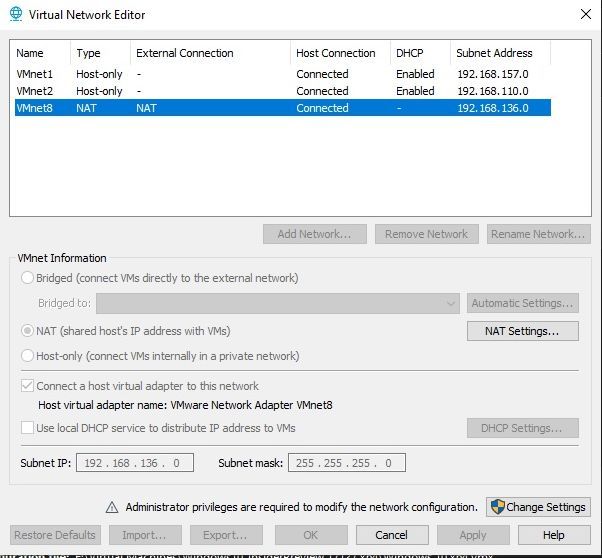Open DHCP Settings dialog
Screen dimensions: 602x558
(523, 428)
